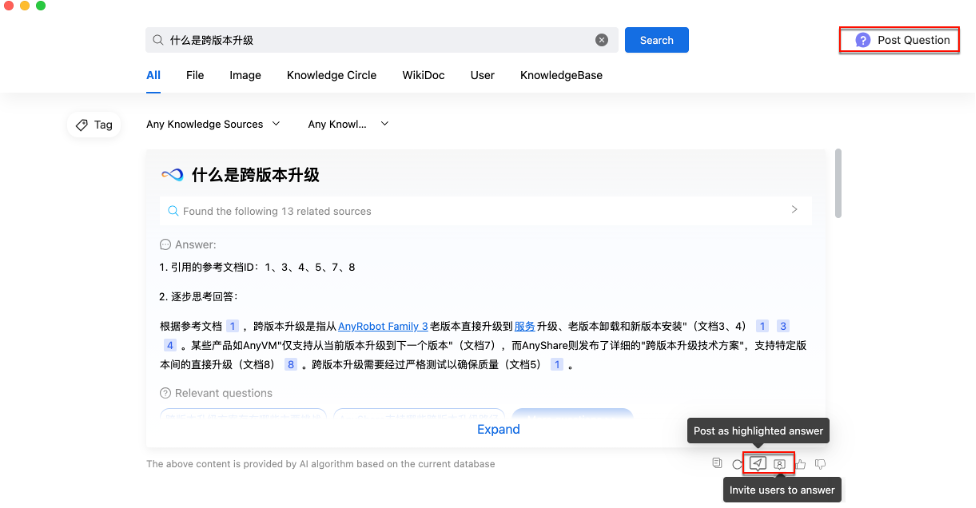This screenshot has width=976, height=508.
Task: Click the Invite users to answer icon
Action: click(x=779, y=464)
